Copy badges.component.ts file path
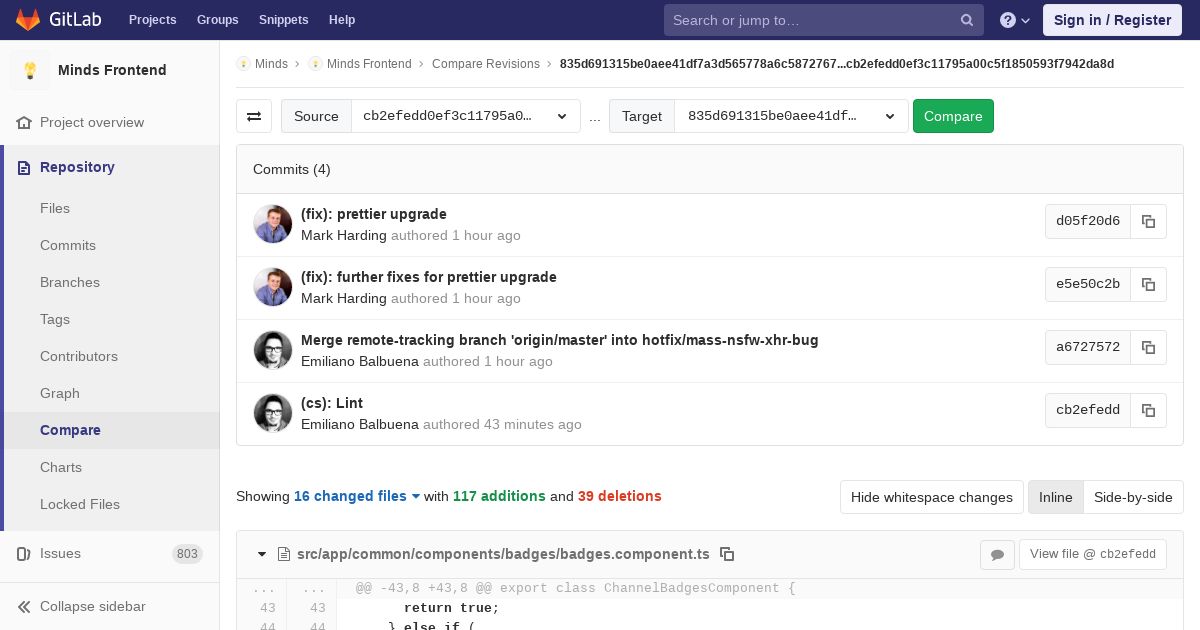Screen dimensions: 1200x630 [727, 554]
